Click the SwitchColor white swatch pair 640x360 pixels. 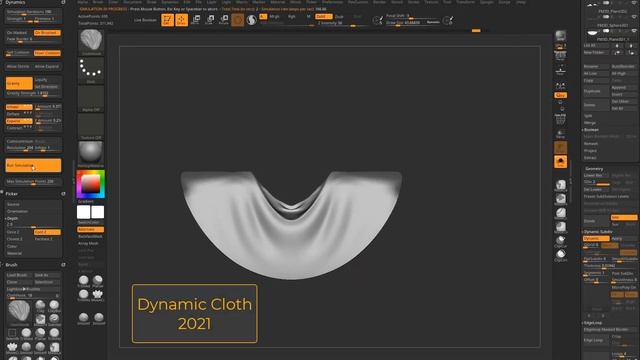(91, 212)
